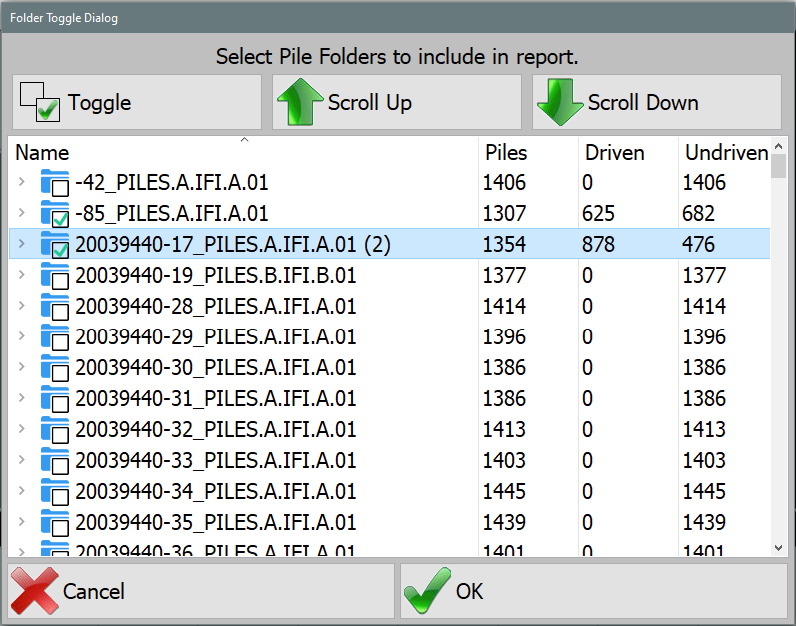Image resolution: width=796 pixels, height=626 pixels.
Task: Select the 20039440-28_PILES.A.IFI.A.01 folder name
Action: pyautogui.click(x=216, y=306)
